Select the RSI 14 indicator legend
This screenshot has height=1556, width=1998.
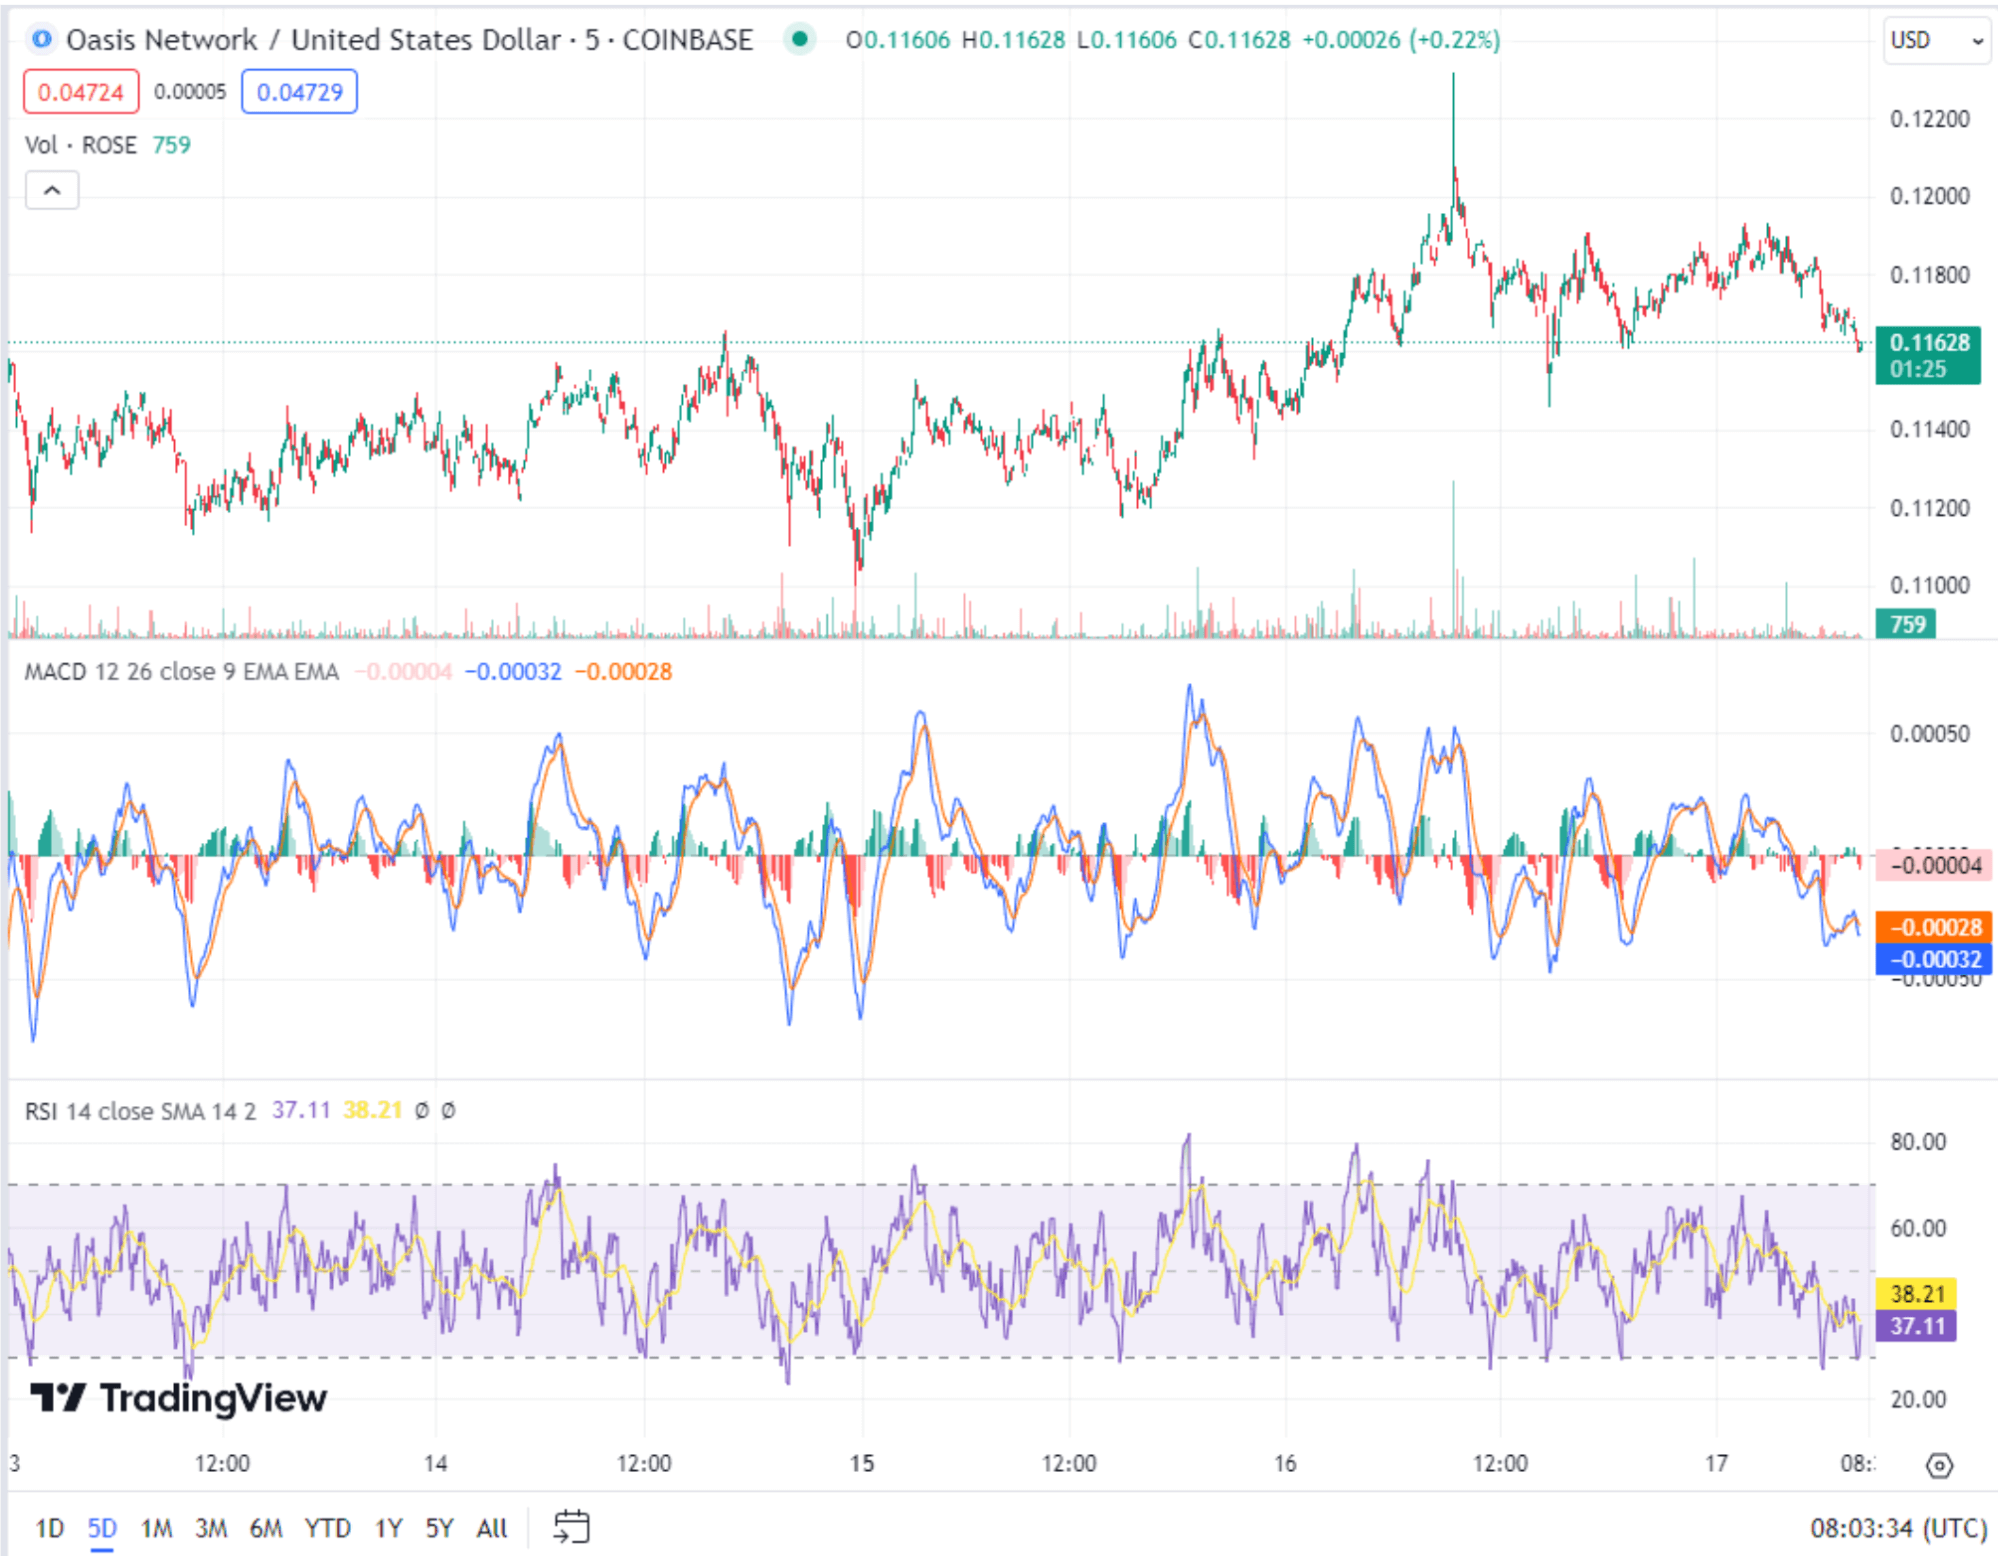(140, 1111)
